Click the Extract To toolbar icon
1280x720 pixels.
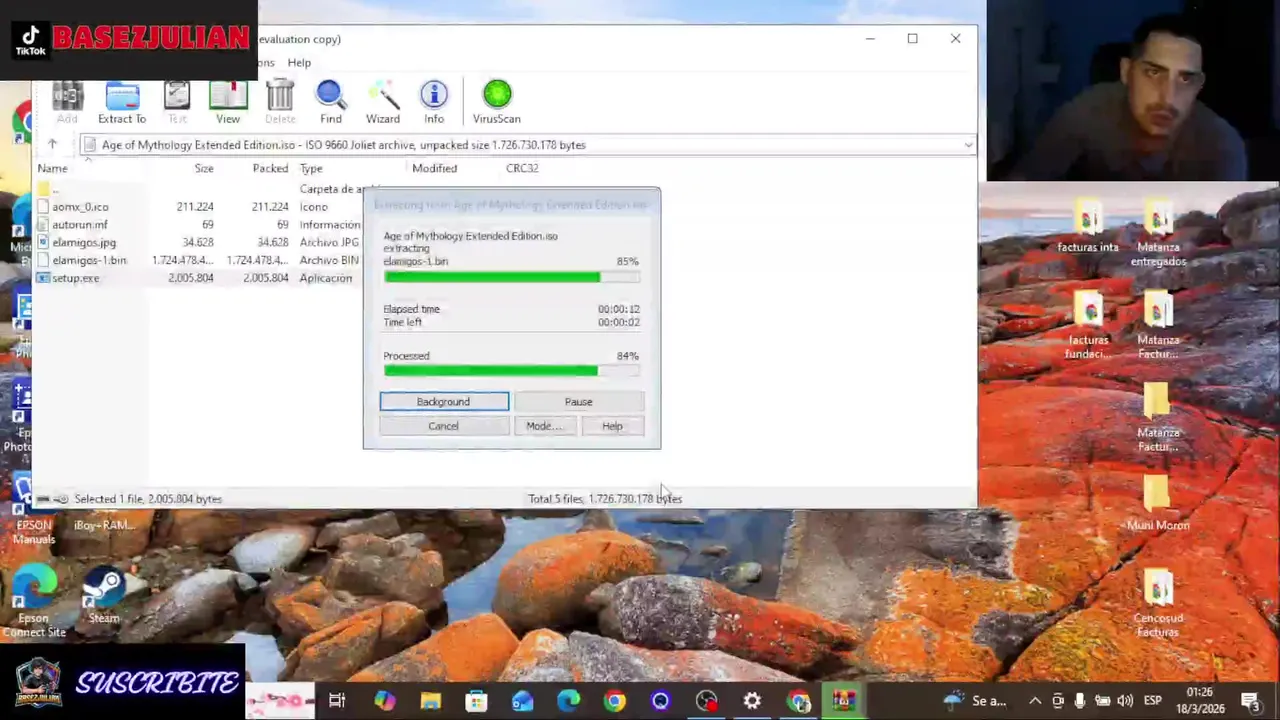pyautogui.click(x=122, y=103)
